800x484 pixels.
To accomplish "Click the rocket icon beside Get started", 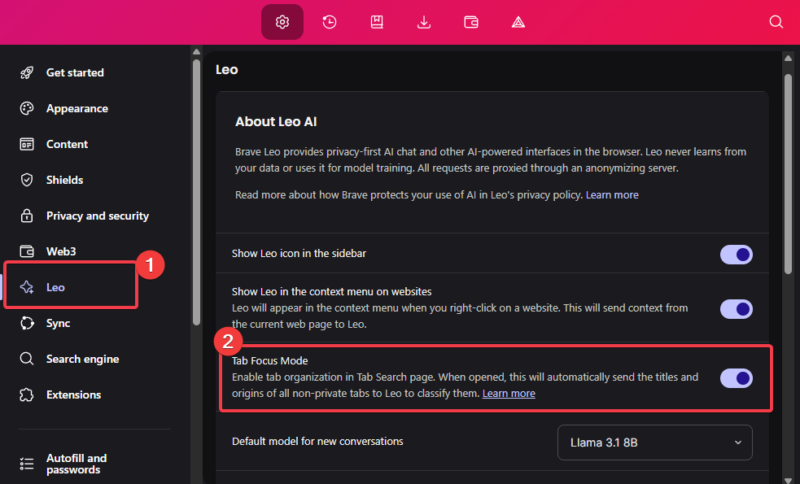I will pos(27,72).
